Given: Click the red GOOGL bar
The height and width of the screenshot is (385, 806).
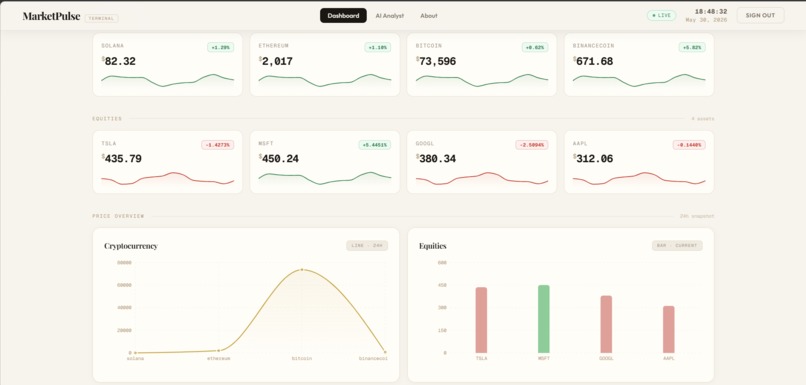Looking at the screenshot, I should (606, 324).
